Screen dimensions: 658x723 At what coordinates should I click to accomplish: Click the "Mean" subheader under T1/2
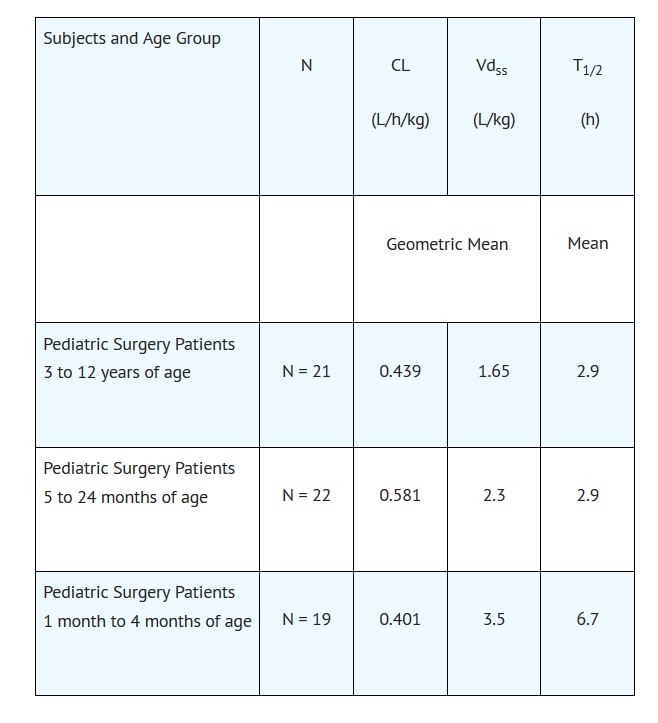(587, 243)
